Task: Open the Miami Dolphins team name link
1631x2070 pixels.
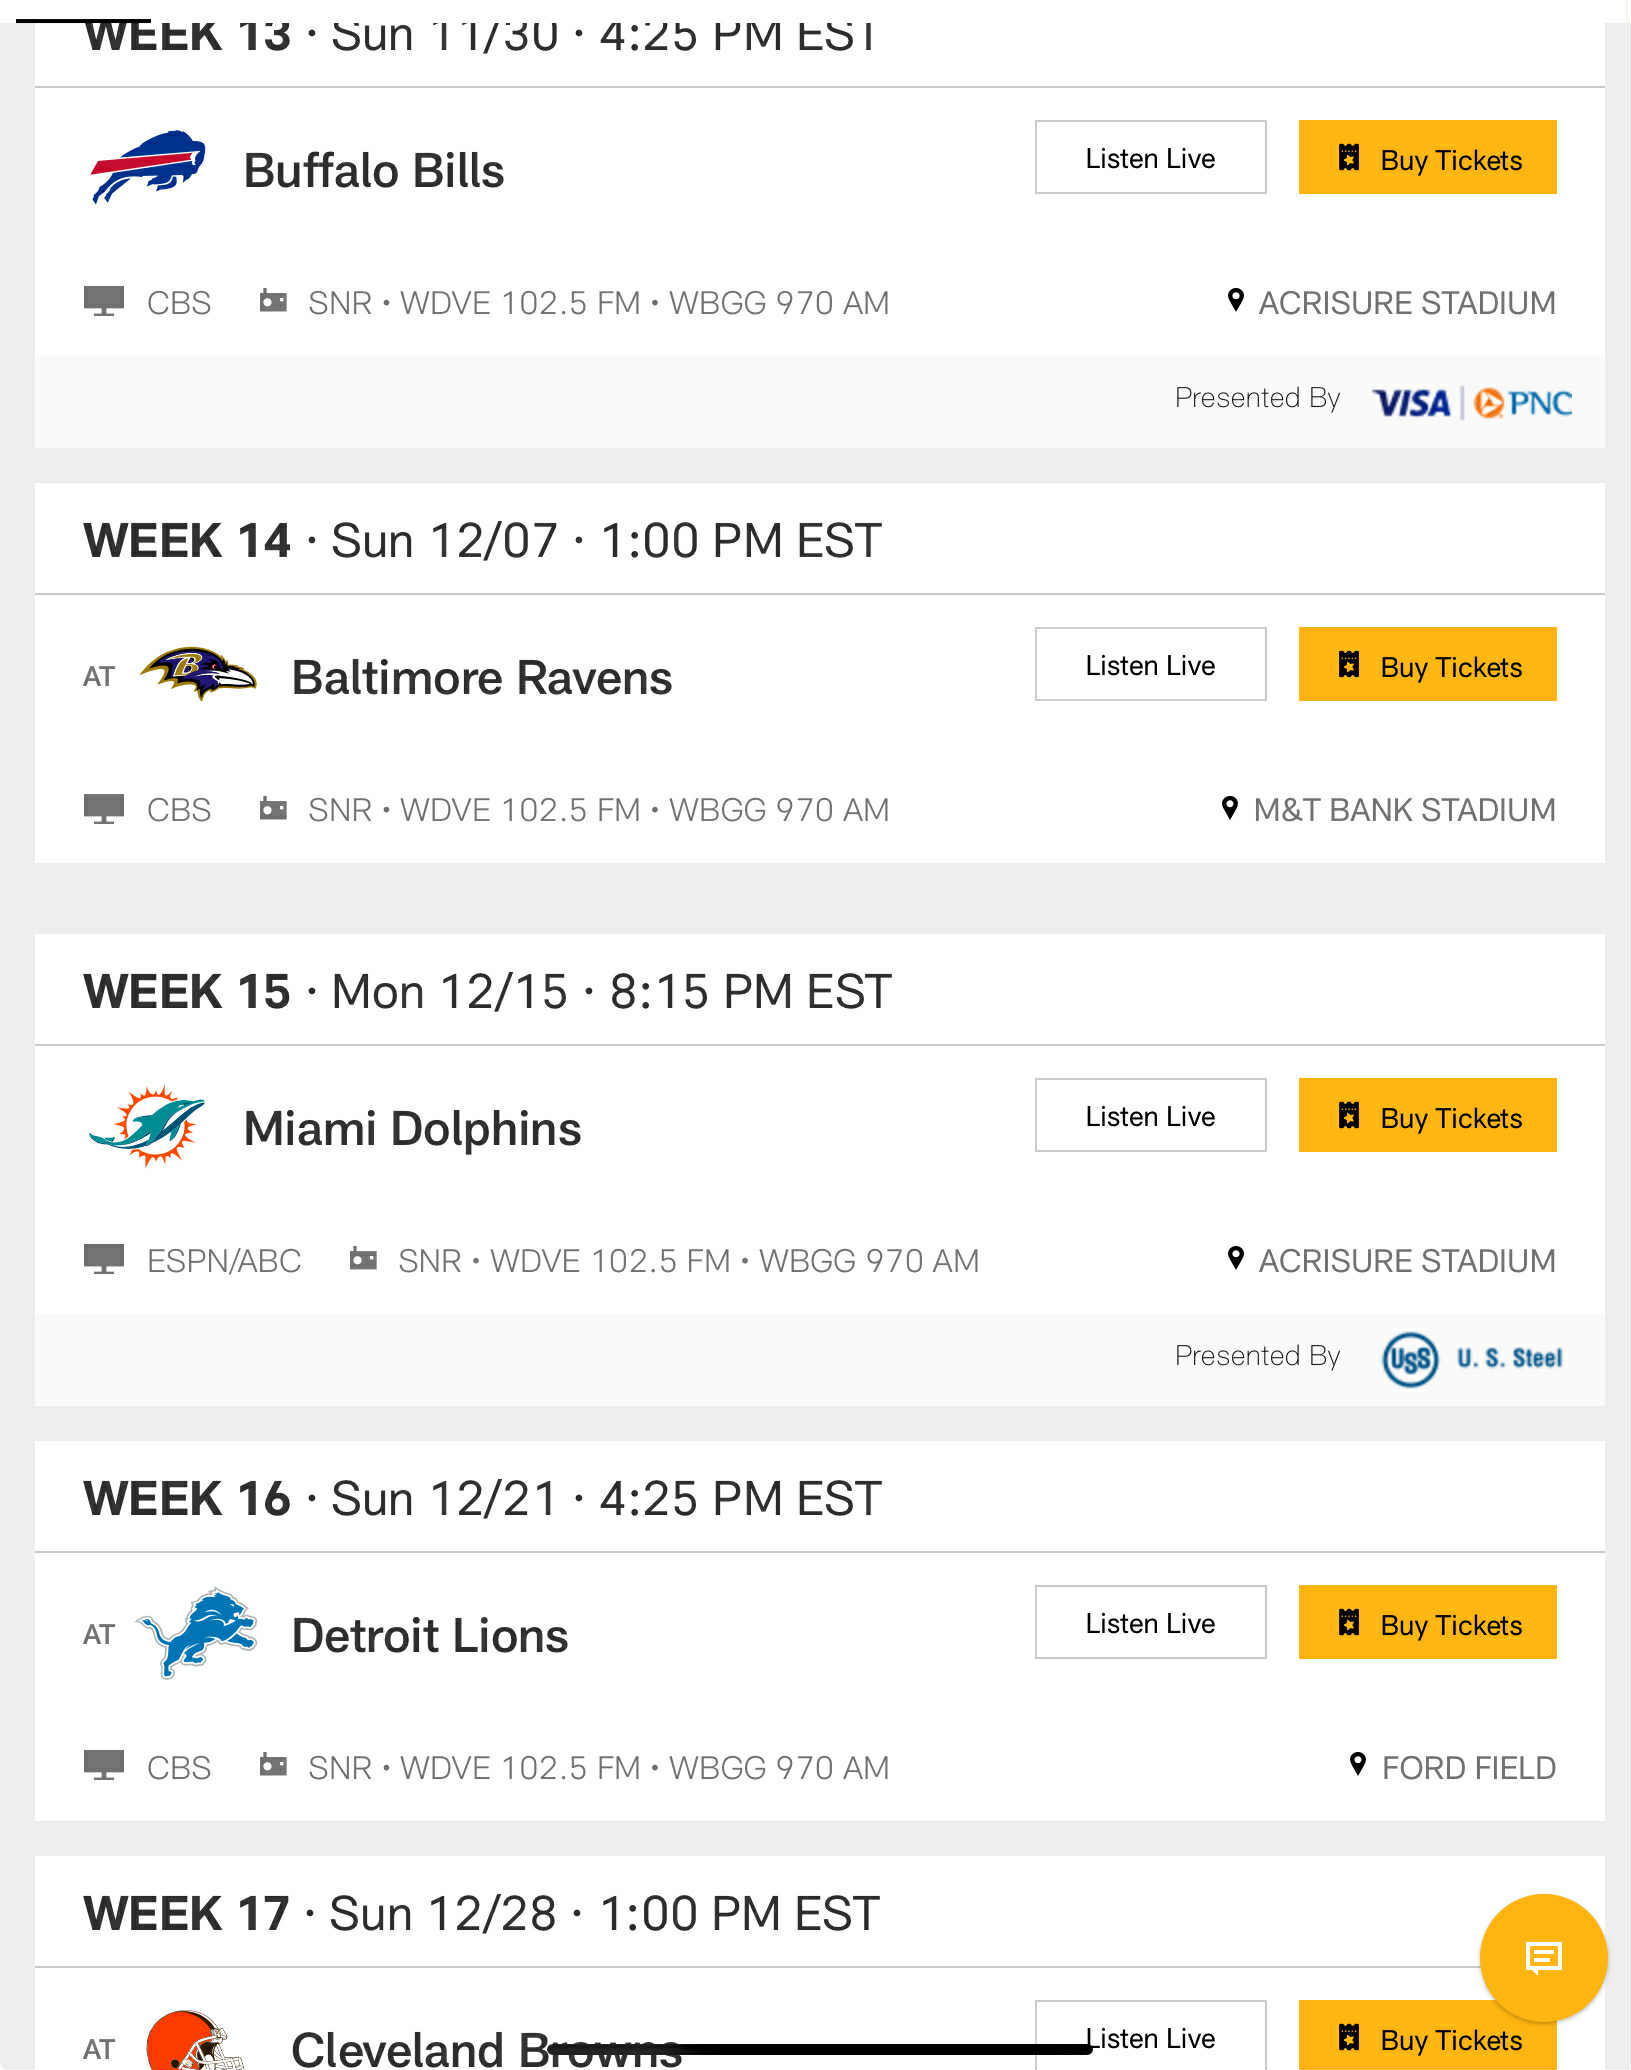Action: [412, 1129]
